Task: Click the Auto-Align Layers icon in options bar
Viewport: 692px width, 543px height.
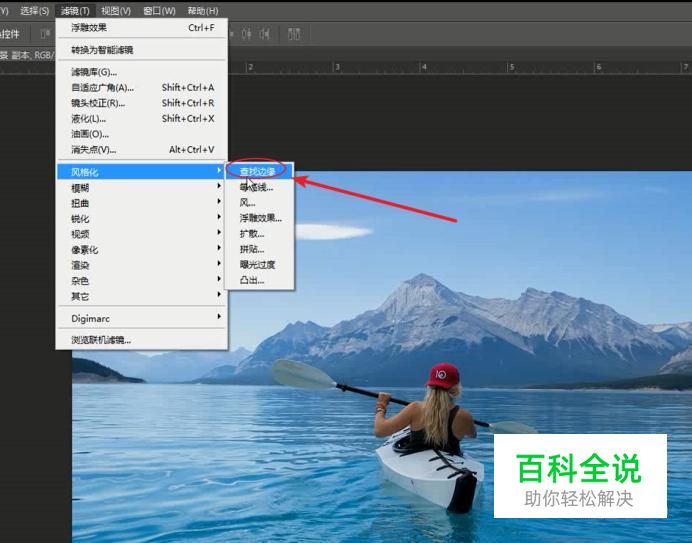Action: (x=294, y=34)
